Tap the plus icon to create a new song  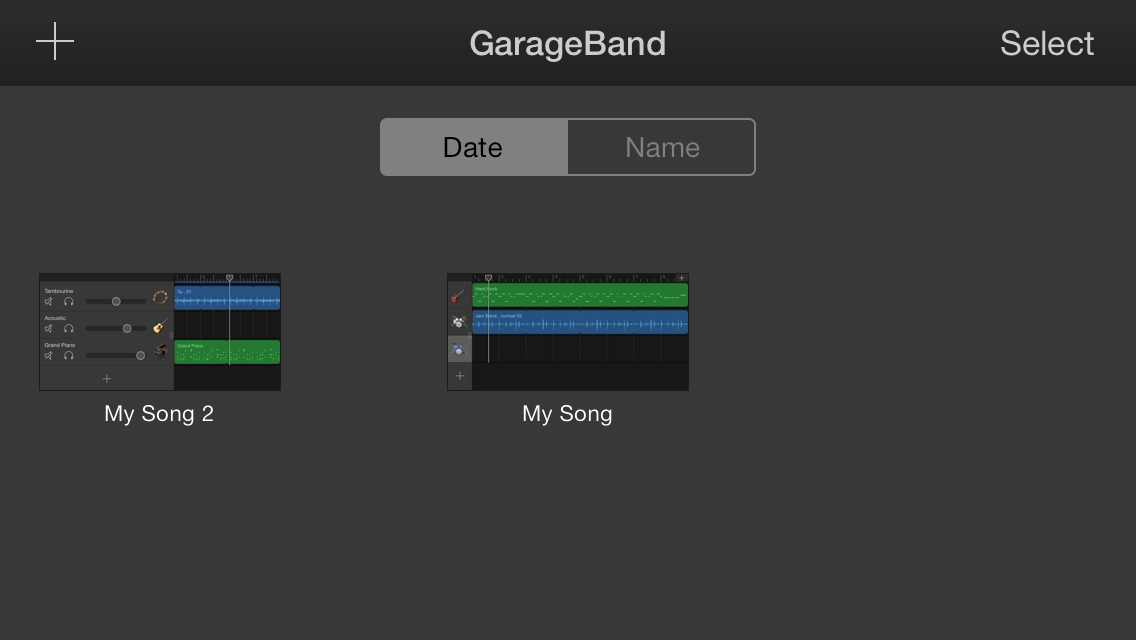pyautogui.click(x=55, y=41)
